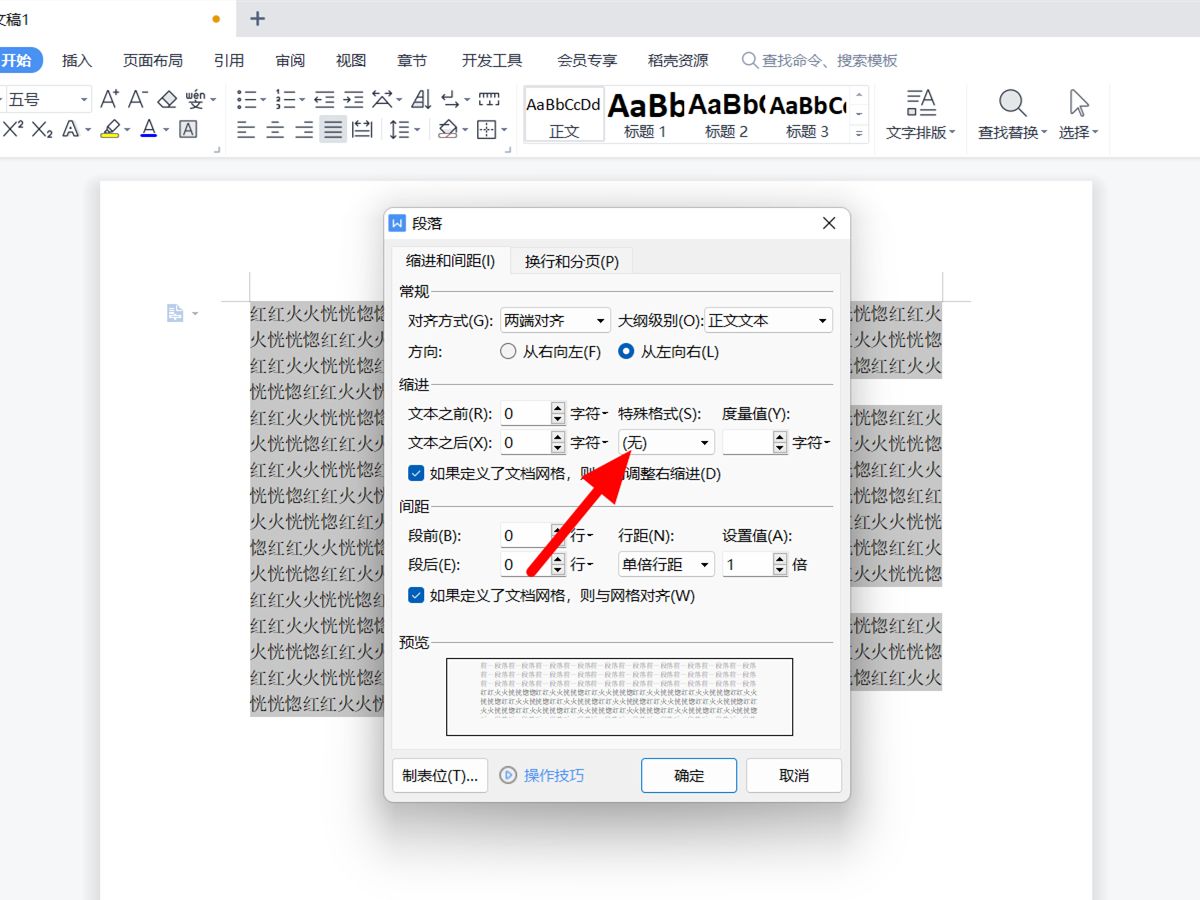1200x900 pixels.
Task: Apply distributed alignment
Action: [362, 129]
